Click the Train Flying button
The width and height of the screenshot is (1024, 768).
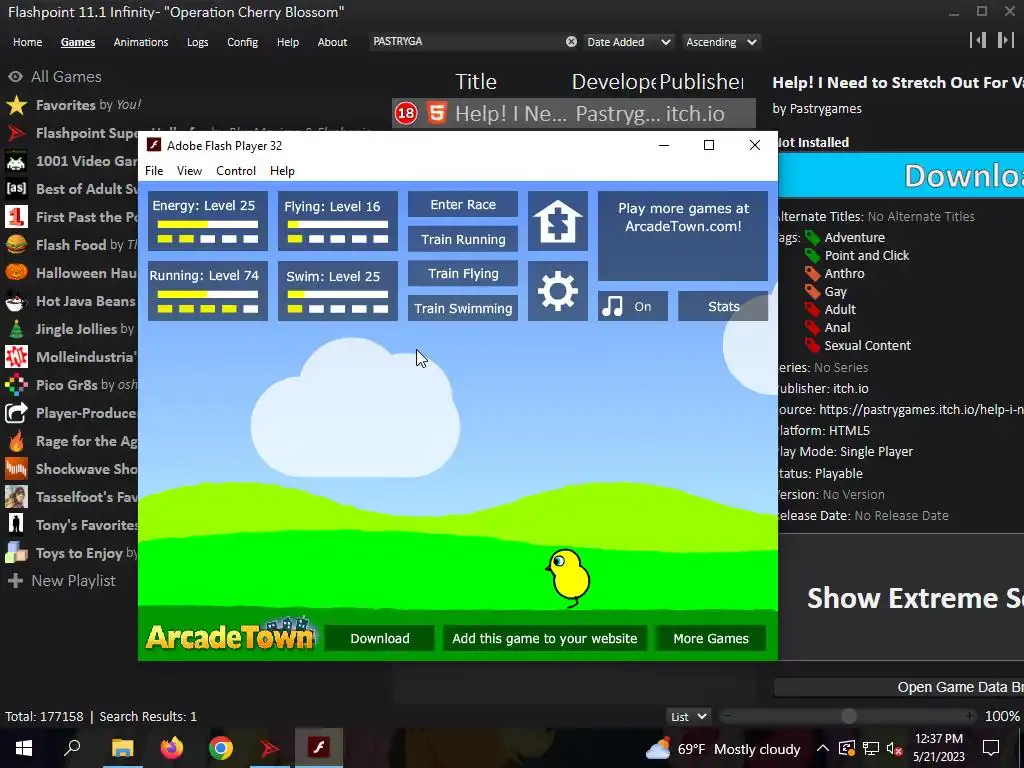pos(463,274)
